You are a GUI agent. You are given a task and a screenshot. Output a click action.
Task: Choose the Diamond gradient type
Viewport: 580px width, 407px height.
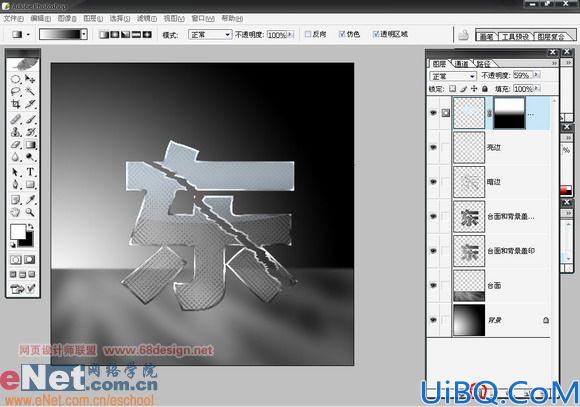(147, 34)
